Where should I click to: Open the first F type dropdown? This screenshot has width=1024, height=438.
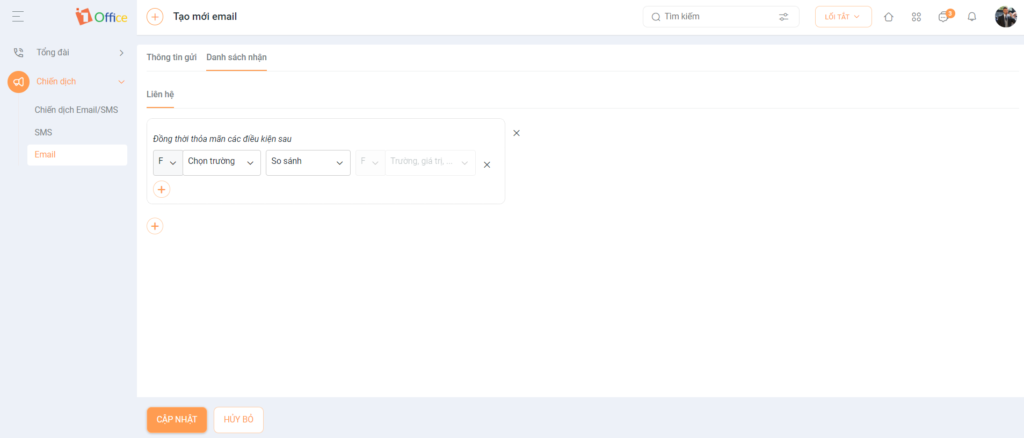coord(168,163)
